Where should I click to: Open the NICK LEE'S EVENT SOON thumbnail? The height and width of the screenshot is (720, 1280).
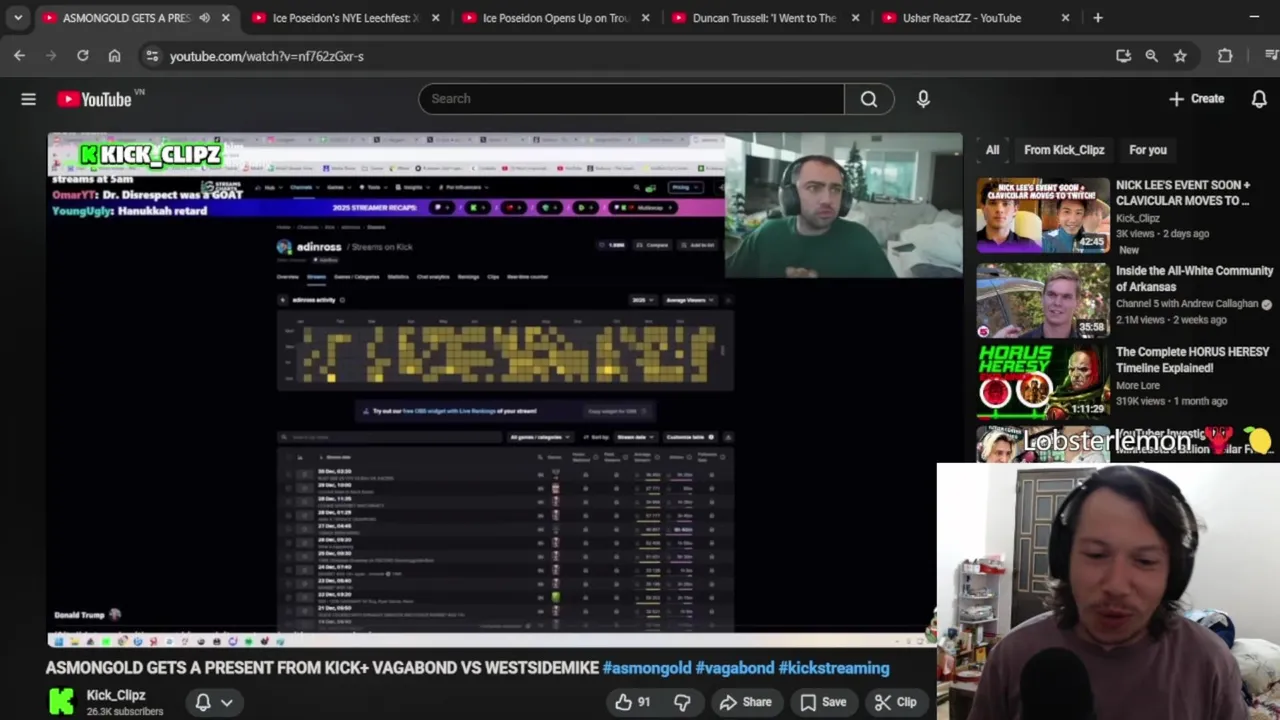[1043, 215]
